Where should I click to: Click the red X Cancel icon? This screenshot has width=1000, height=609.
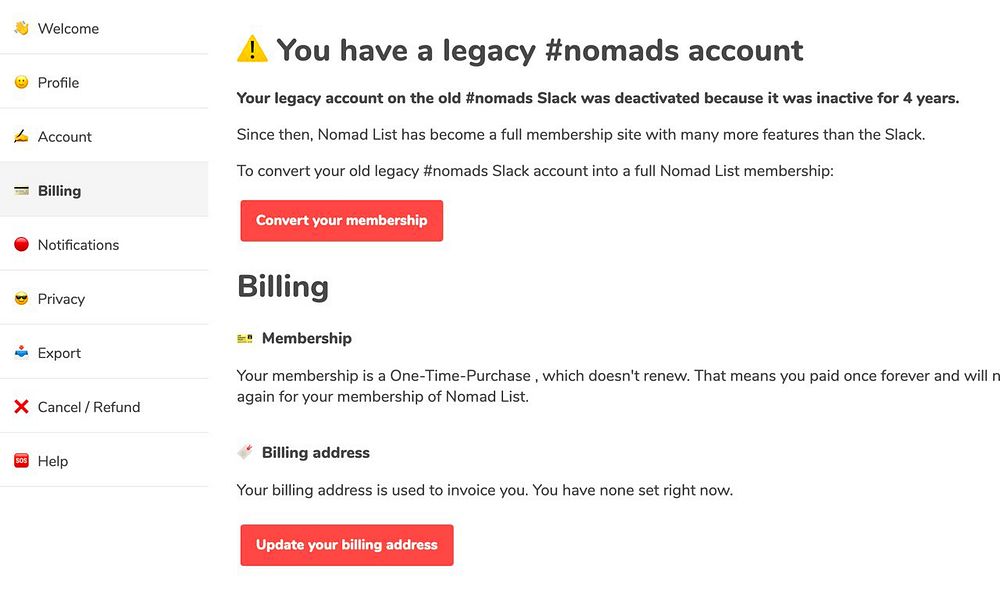tap(21, 407)
